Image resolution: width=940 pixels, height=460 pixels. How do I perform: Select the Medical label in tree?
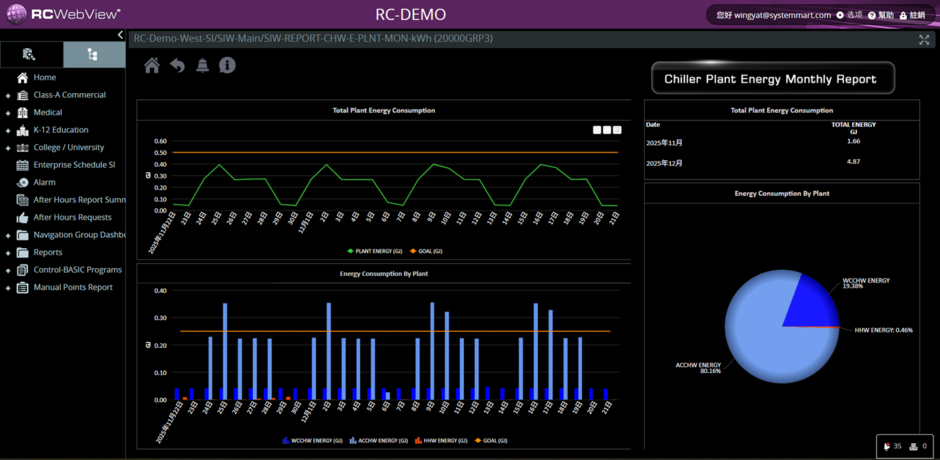tap(48, 112)
